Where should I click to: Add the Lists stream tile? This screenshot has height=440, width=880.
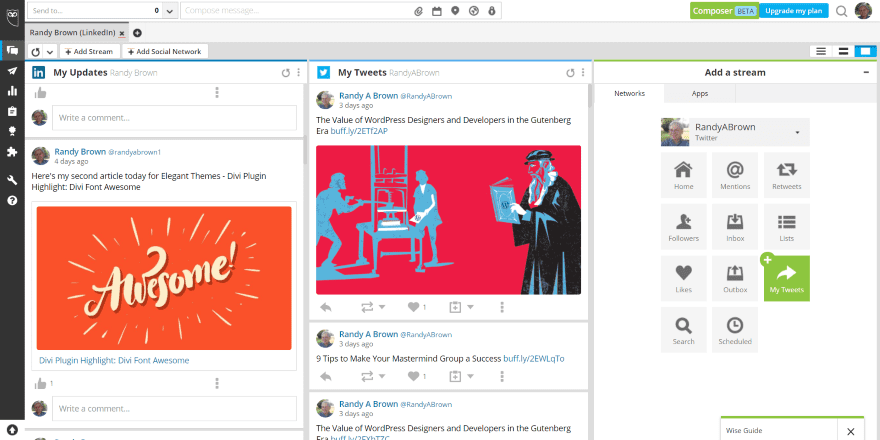click(787, 227)
